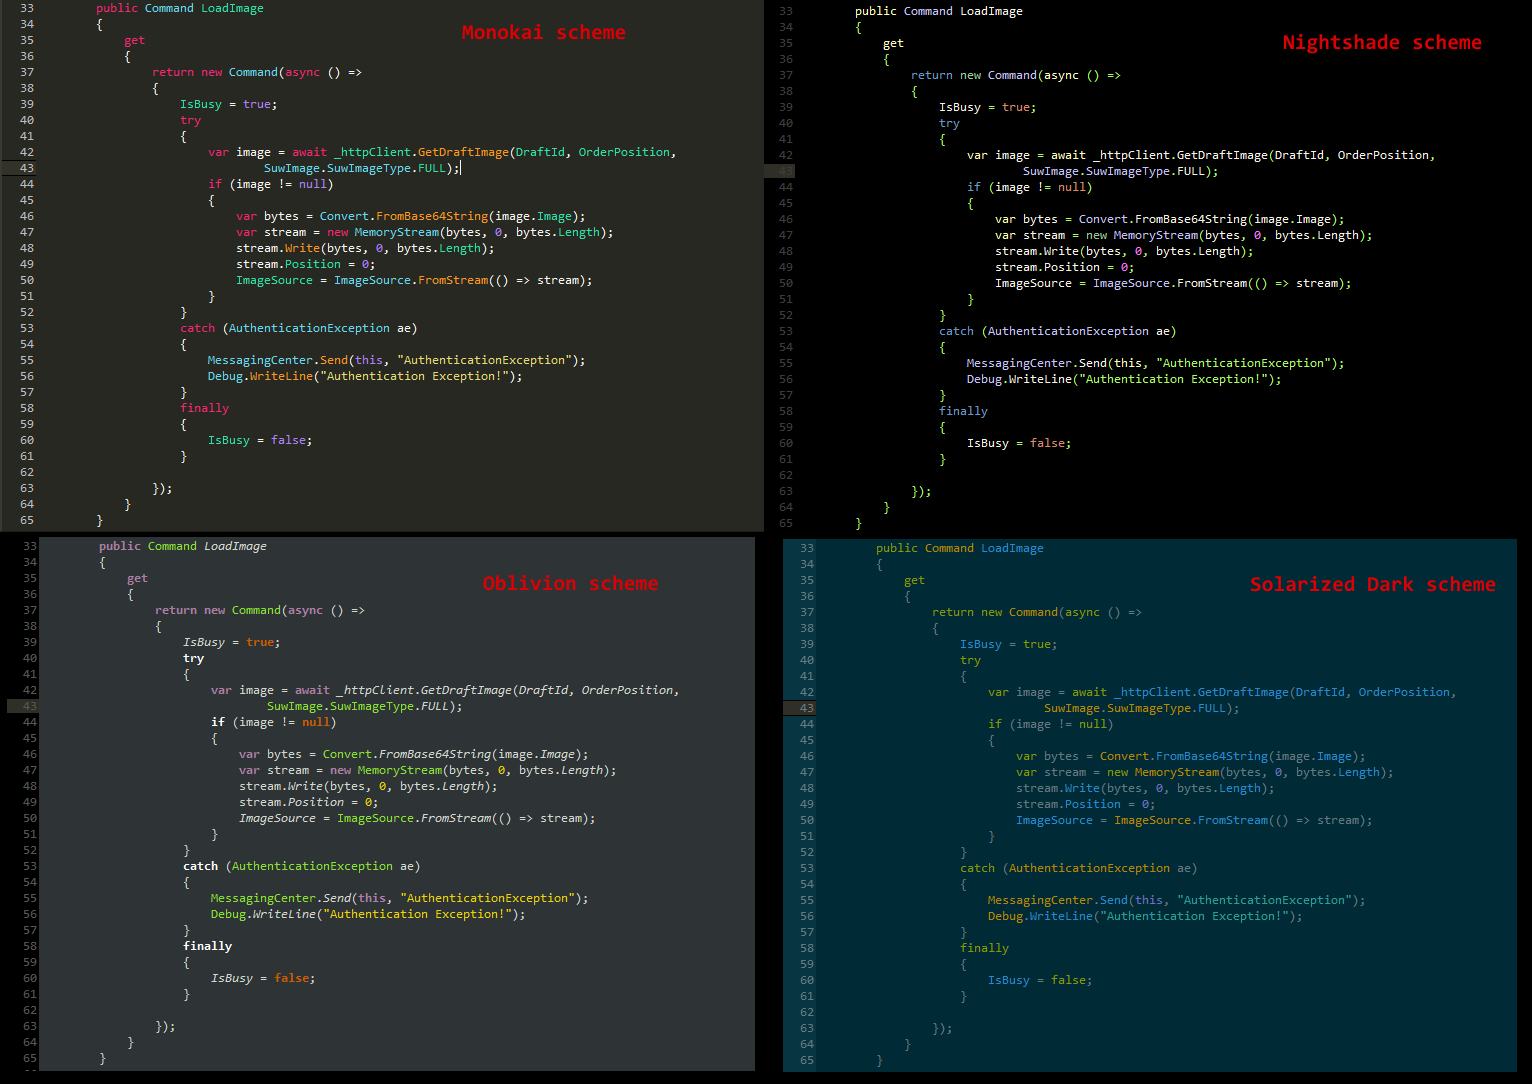
Task: Click bold 'if' keyword in Oblivion pane
Action: [218, 722]
